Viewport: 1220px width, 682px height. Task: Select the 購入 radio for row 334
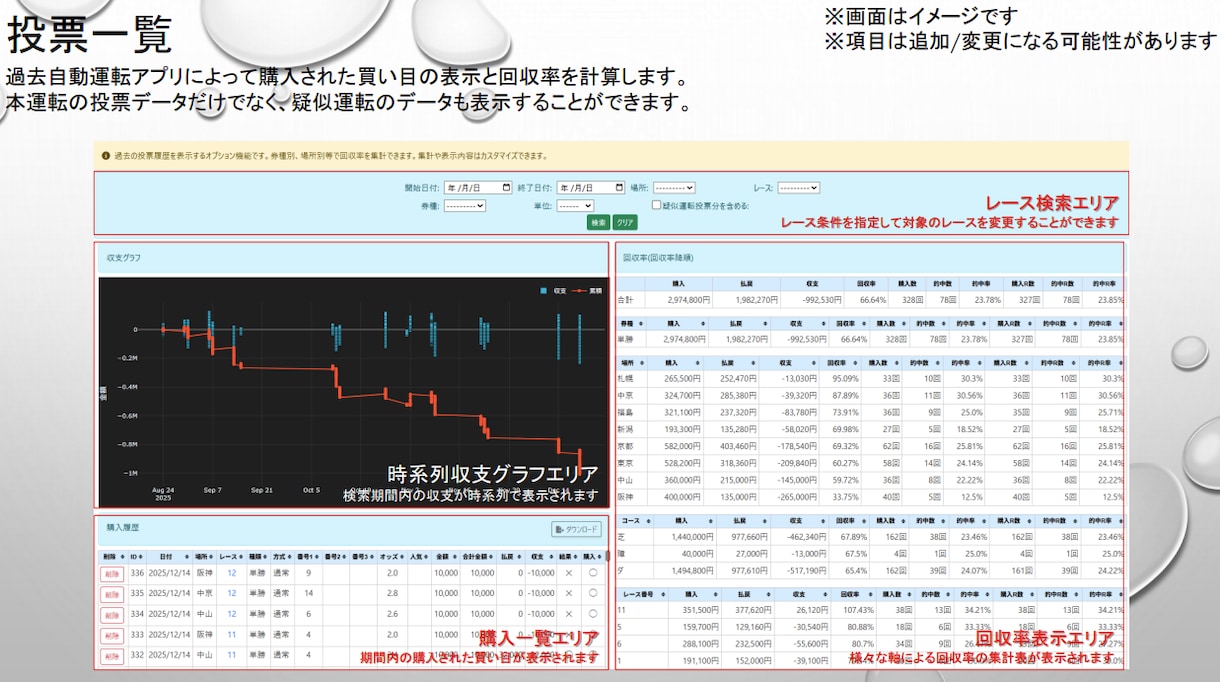pyautogui.click(x=593, y=614)
